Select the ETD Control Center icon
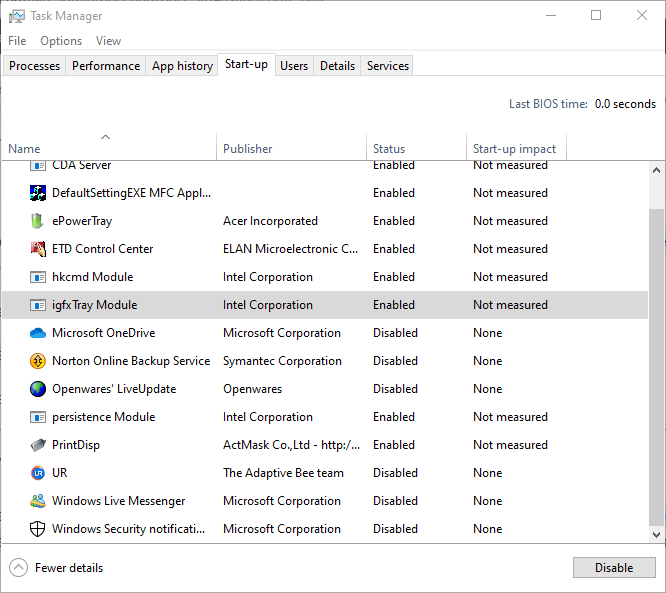Image resolution: width=666 pixels, height=593 pixels. (x=38, y=249)
